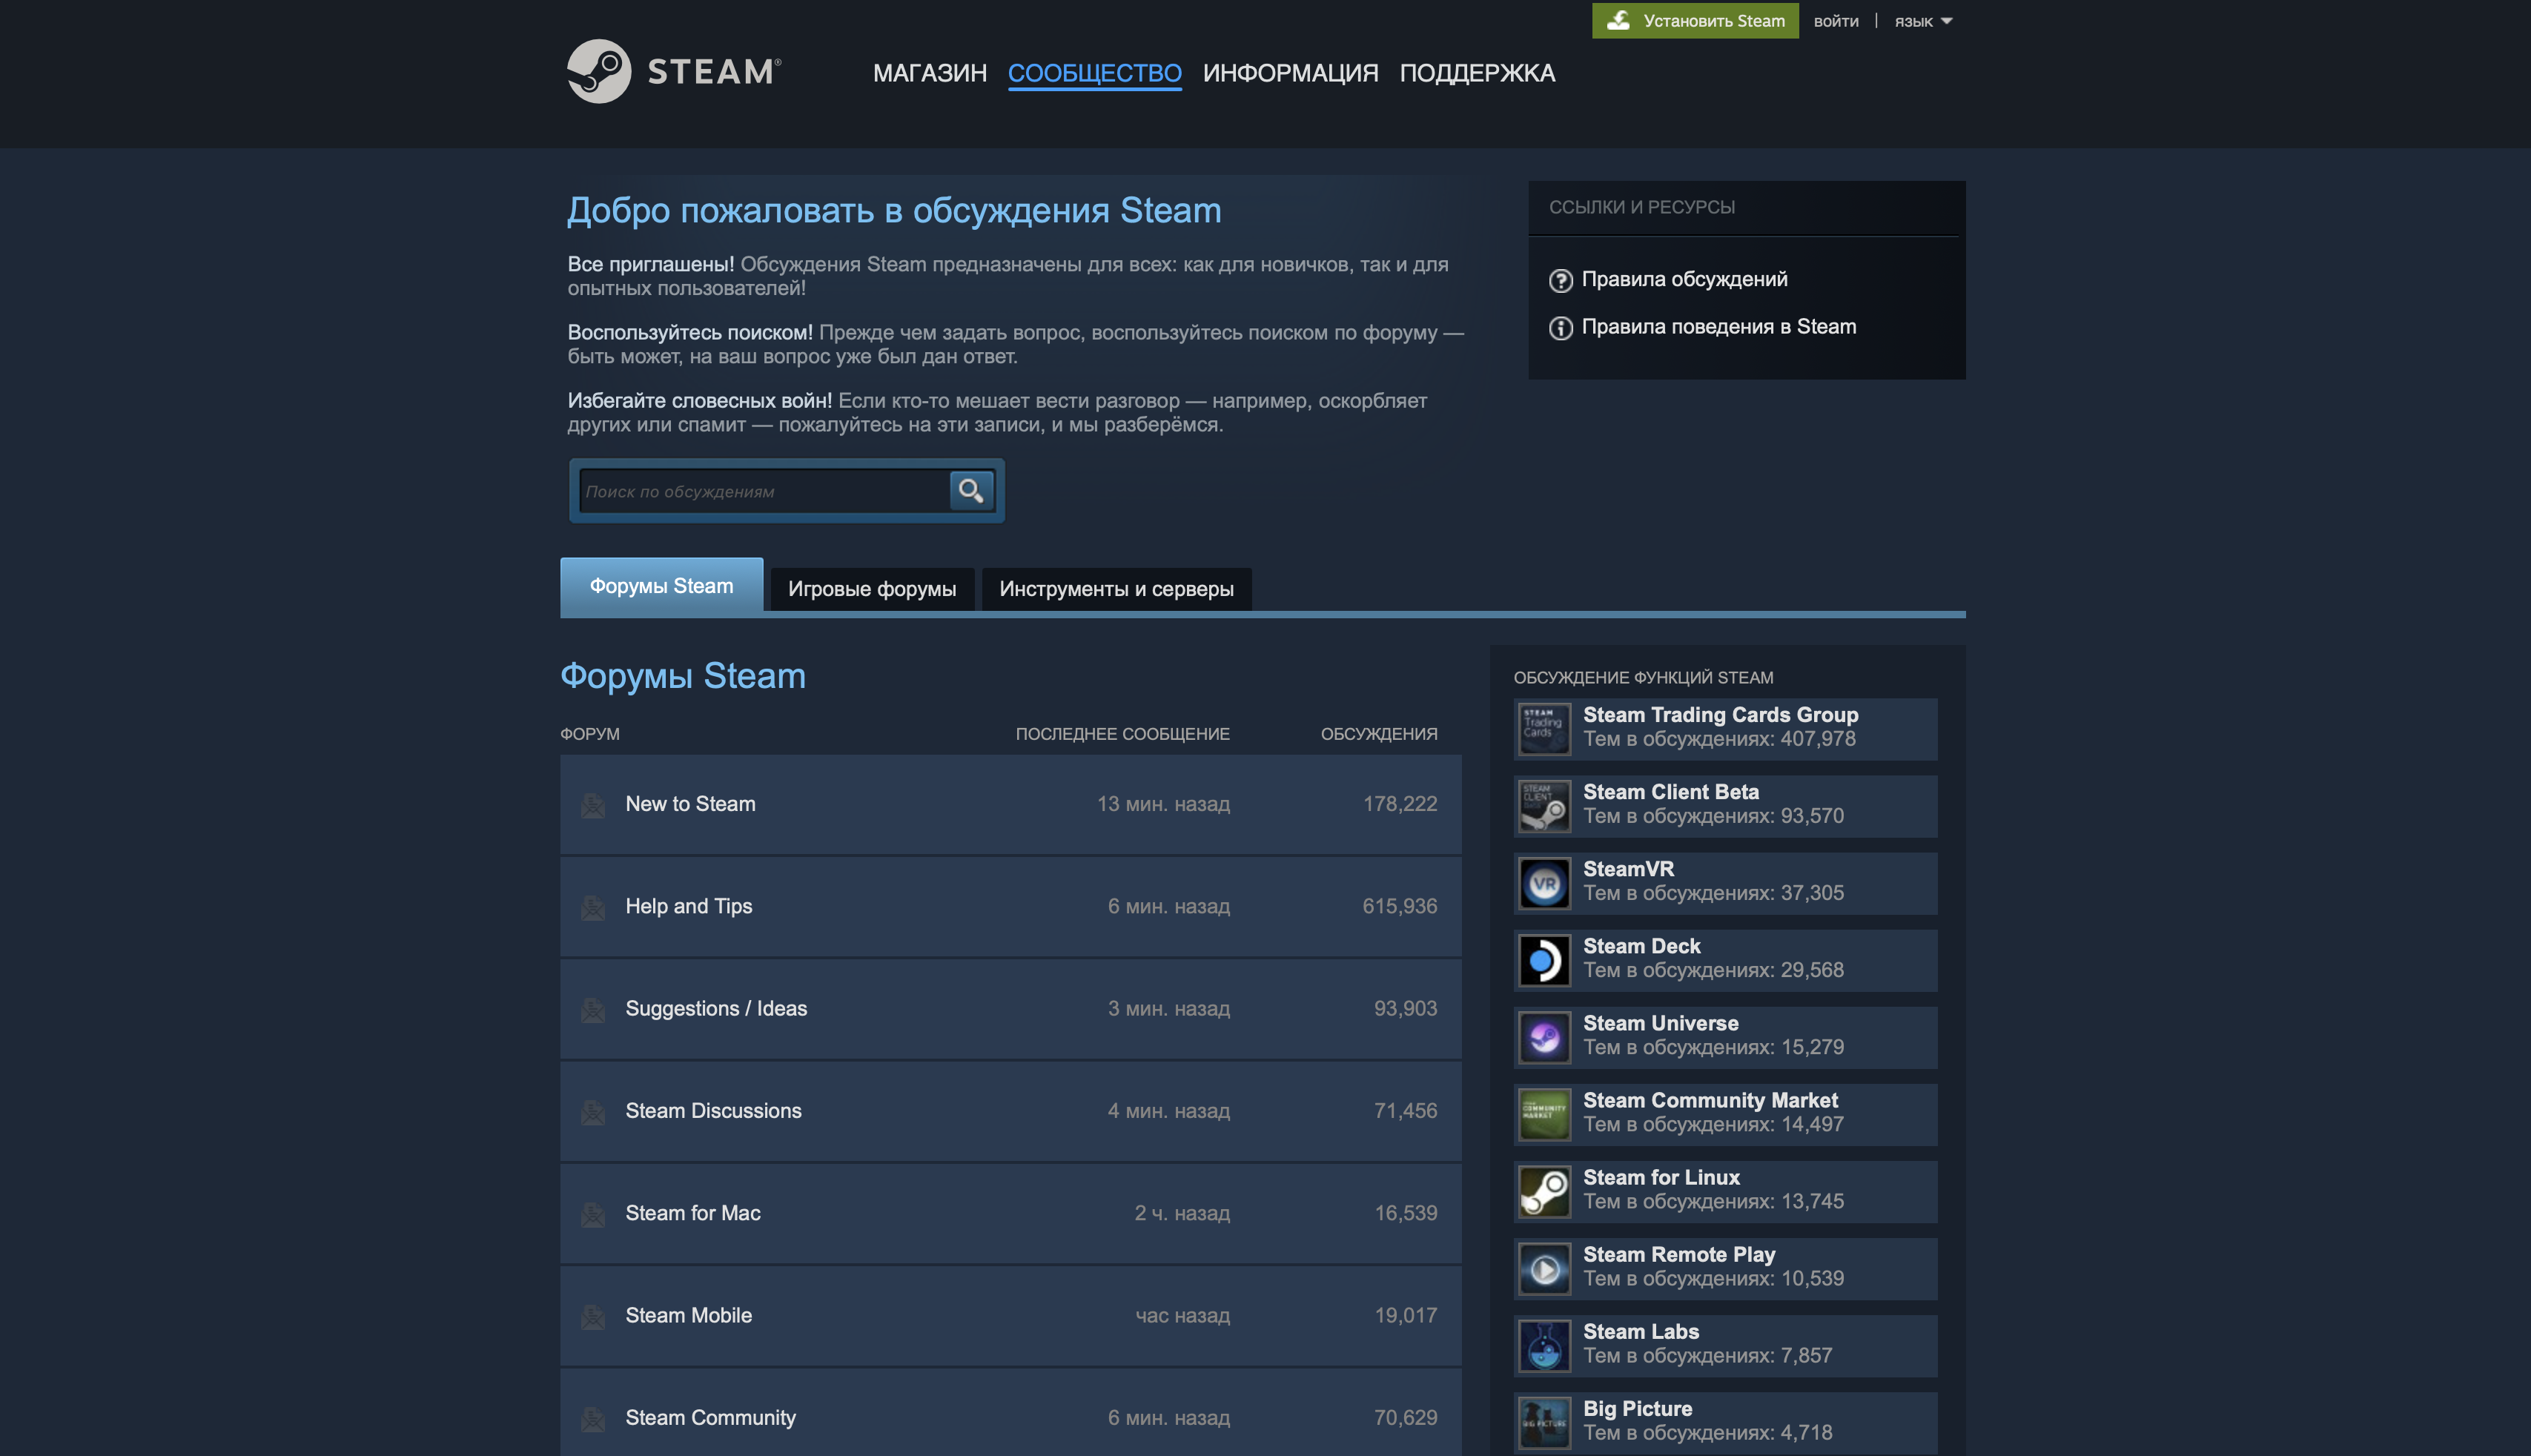This screenshot has height=1456, width=2531.
Task: Open Правила обсуждений link
Action: click(x=1684, y=279)
